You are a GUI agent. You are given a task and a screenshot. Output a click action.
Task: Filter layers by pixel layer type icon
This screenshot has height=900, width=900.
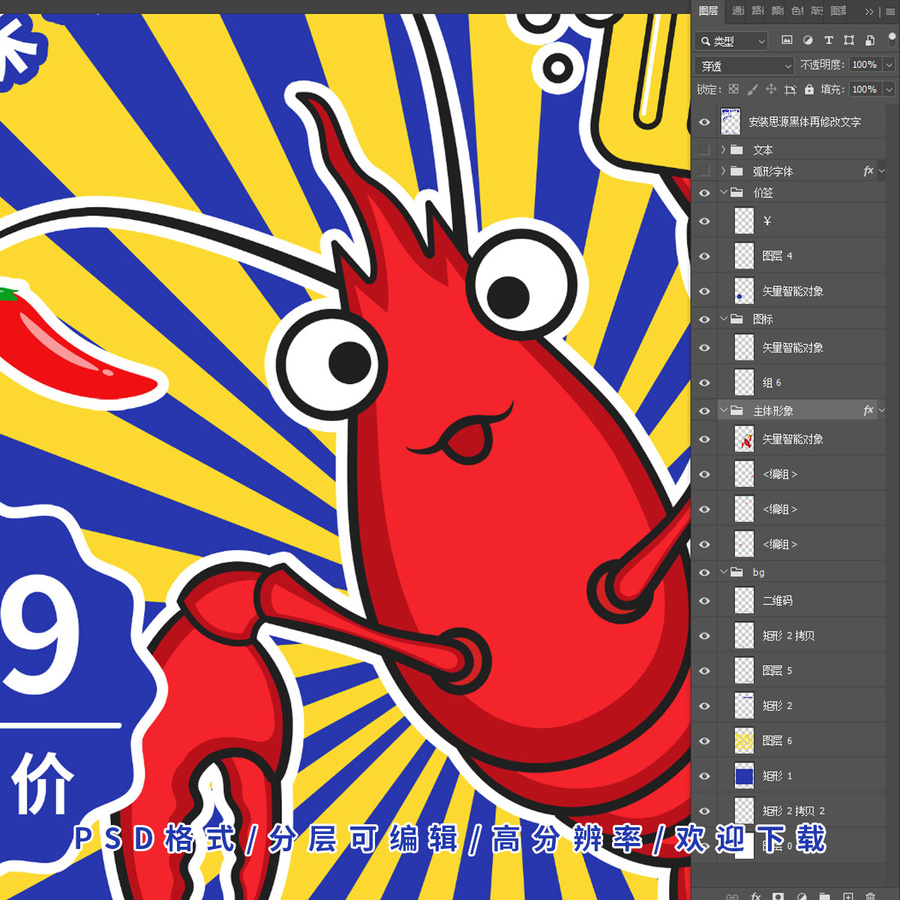pos(786,40)
